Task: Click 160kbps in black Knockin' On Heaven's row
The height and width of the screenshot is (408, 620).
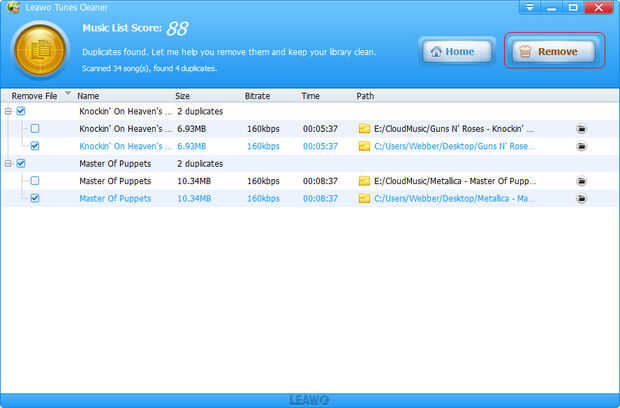Action: (x=263, y=129)
